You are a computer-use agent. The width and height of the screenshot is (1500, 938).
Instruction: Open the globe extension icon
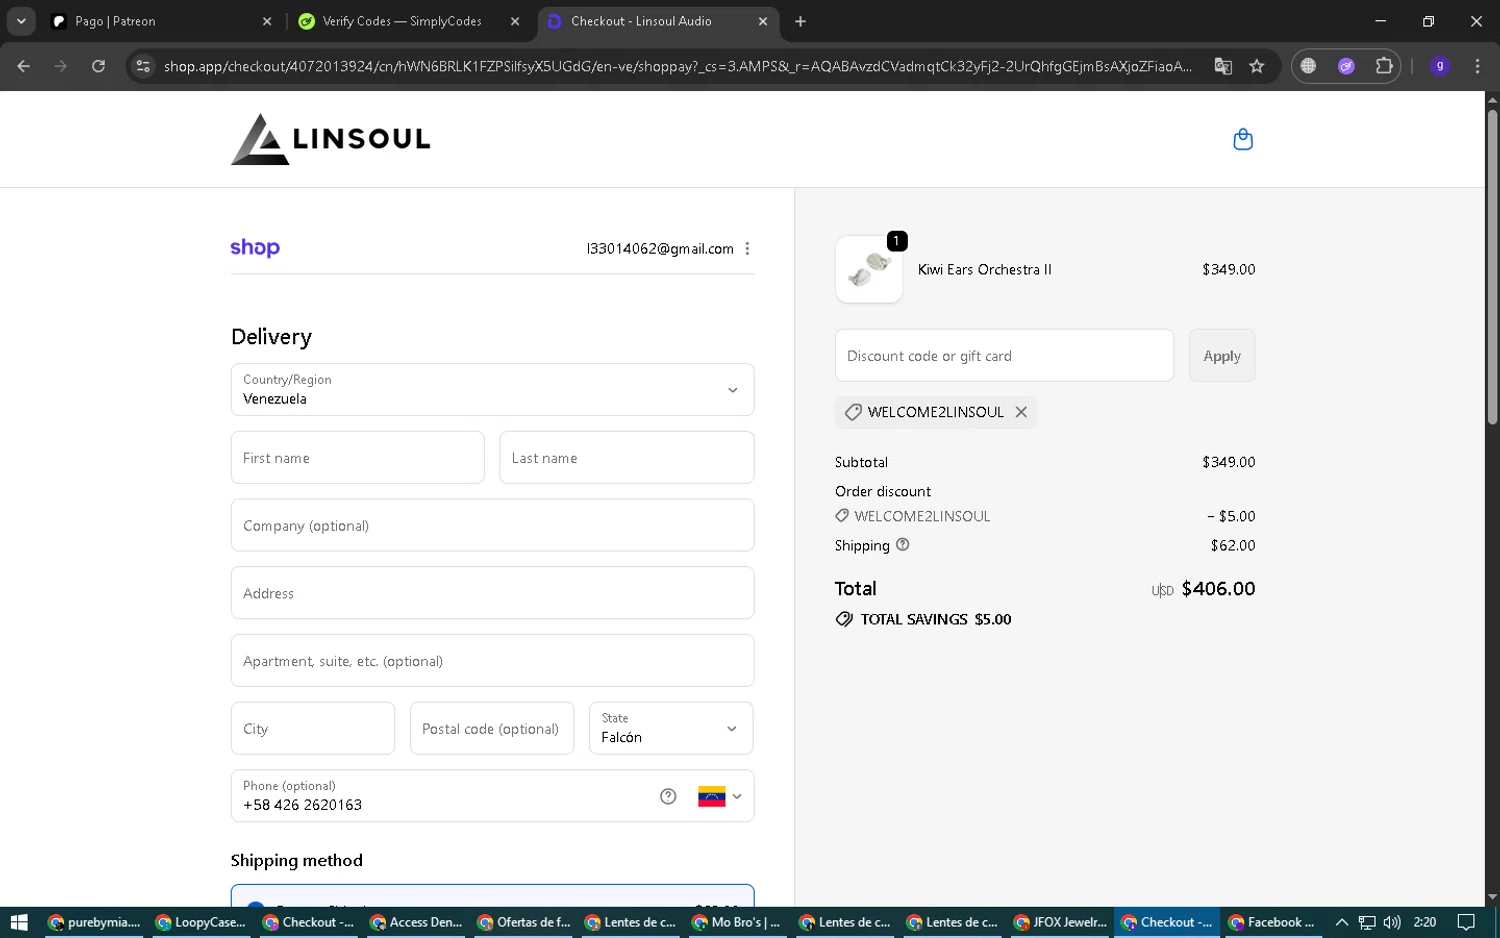(x=1308, y=66)
